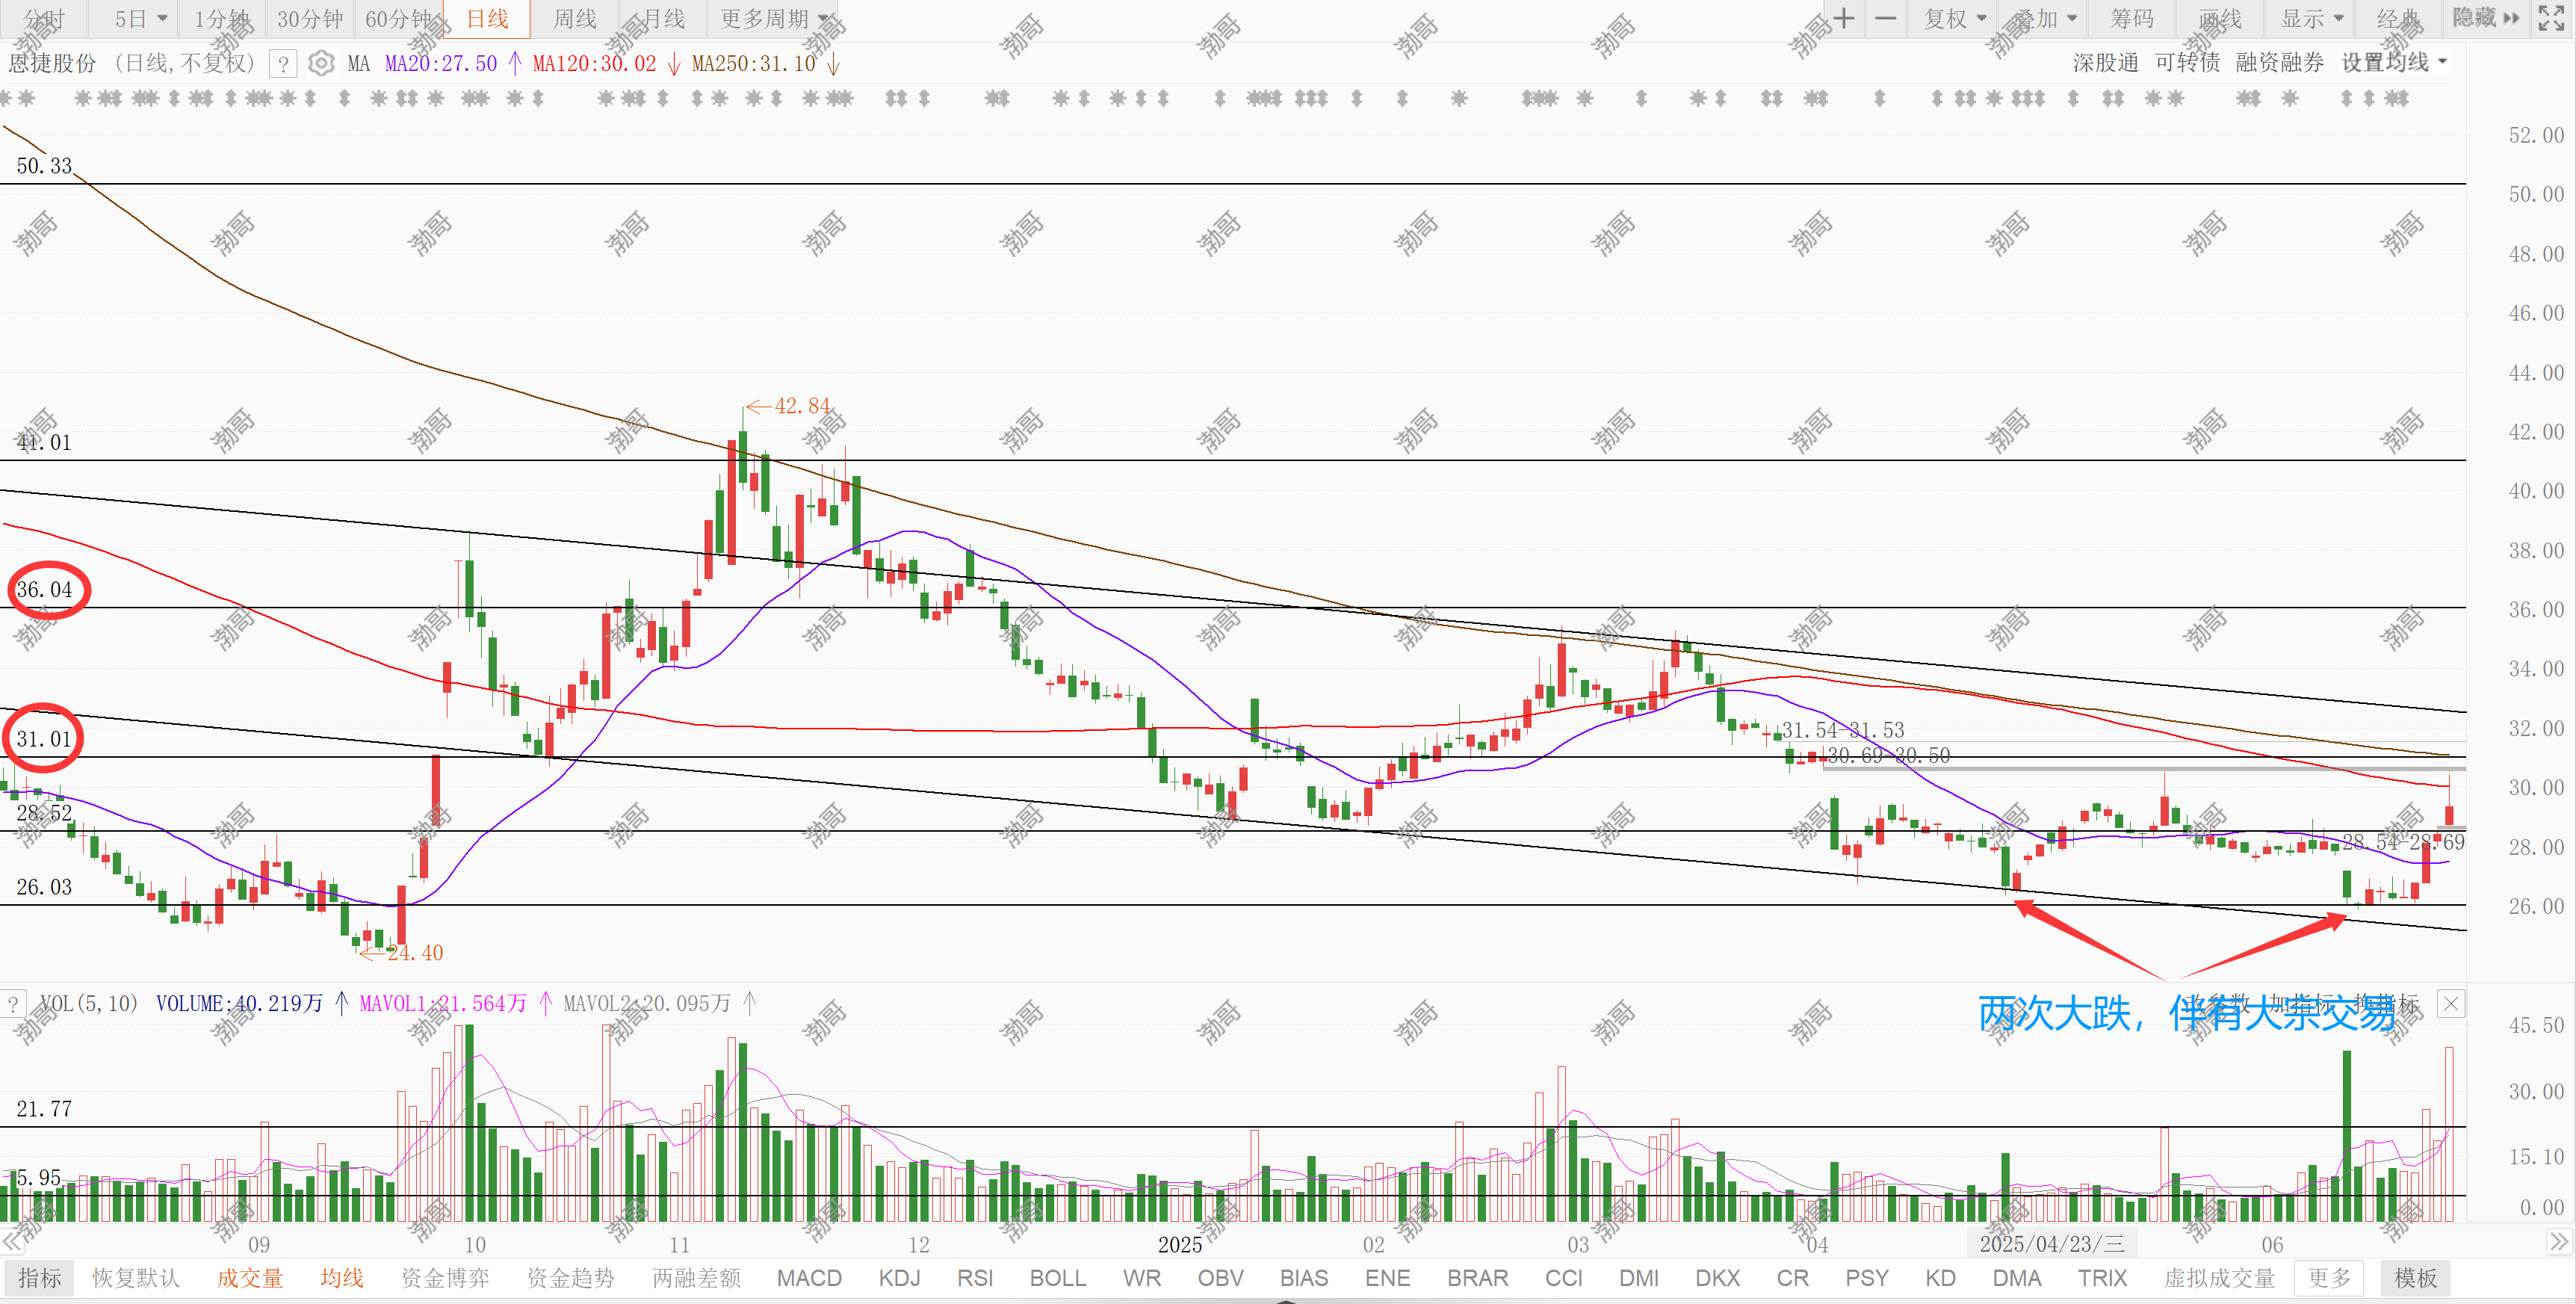
Task: Switch to 经典 classic view
Action: pyautogui.click(x=2398, y=19)
